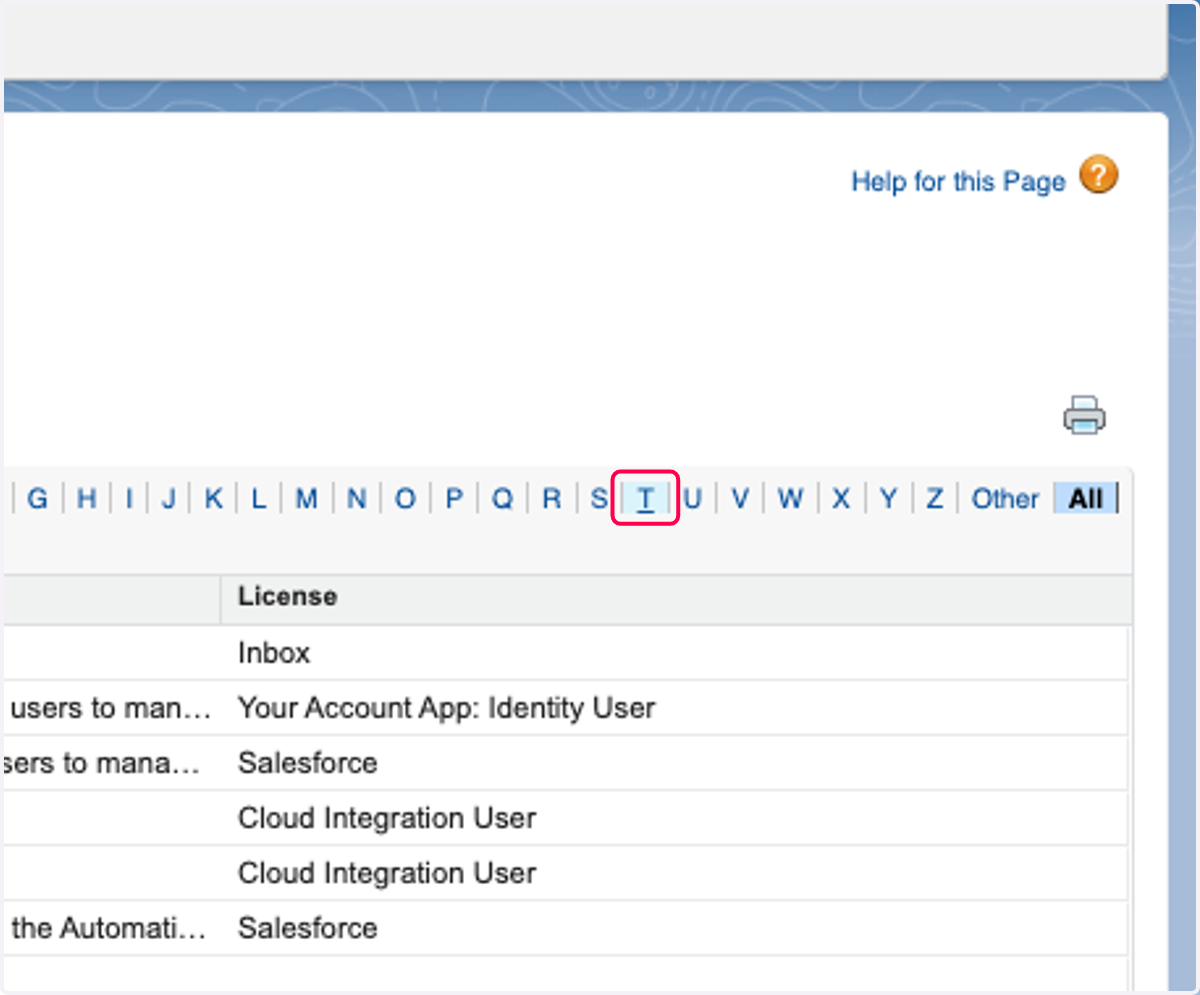Filter the list by letter Q

click(502, 498)
